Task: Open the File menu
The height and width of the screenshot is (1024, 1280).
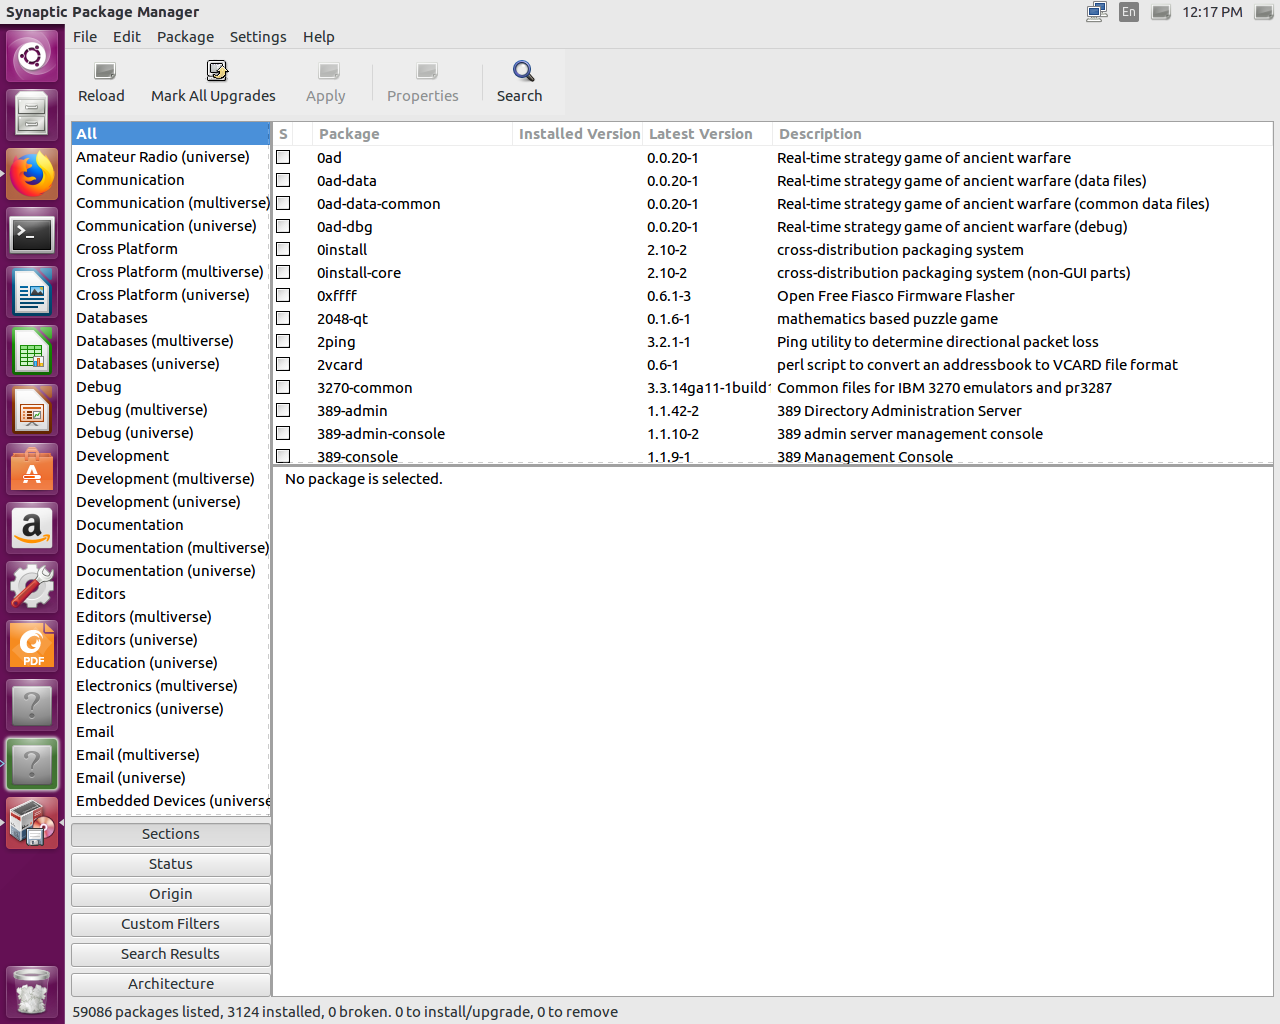Action: (x=85, y=37)
